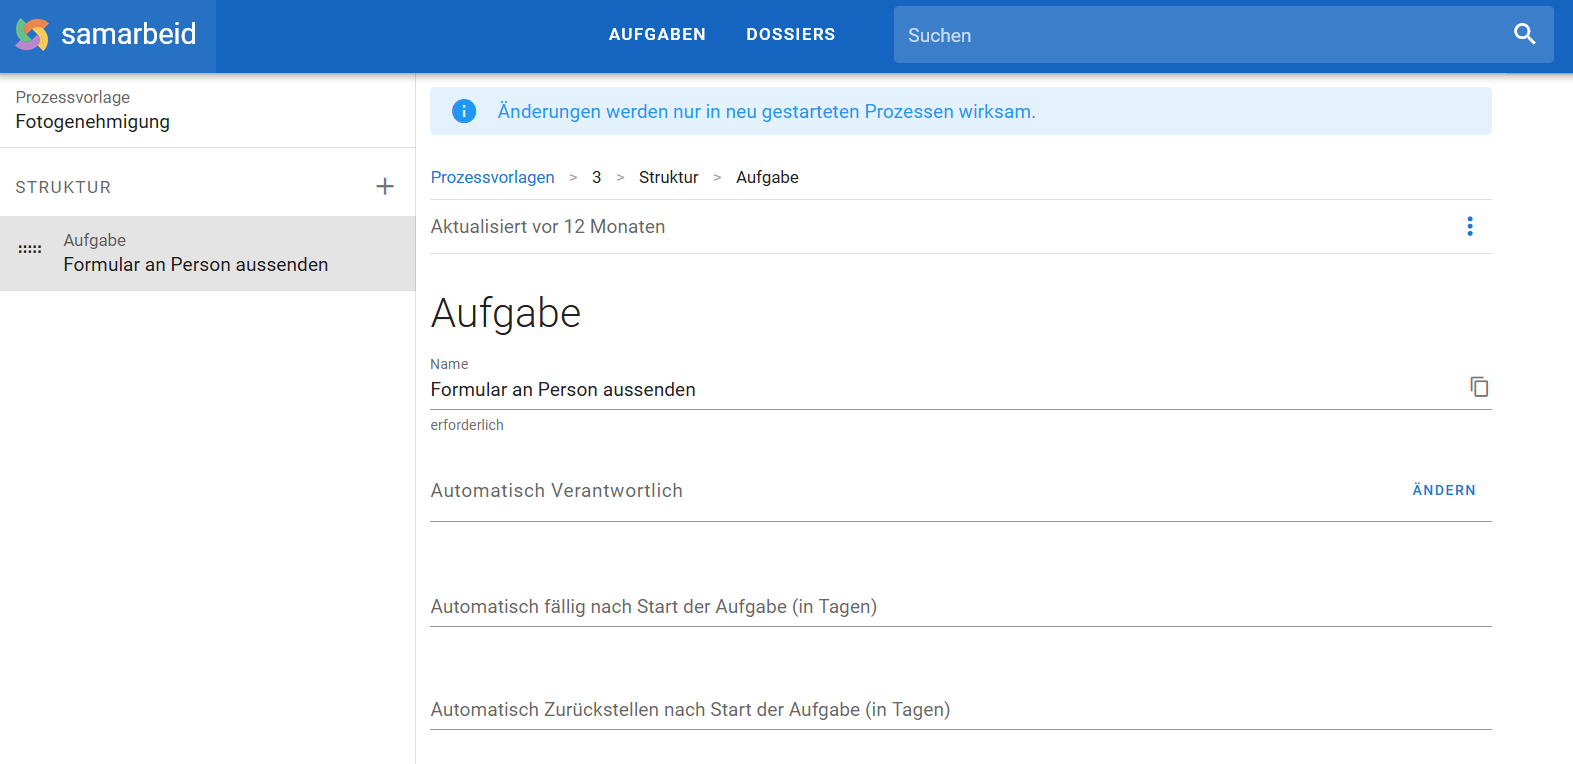Open the three-dot more options menu
This screenshot has height=764, width=1573.
1470,226
